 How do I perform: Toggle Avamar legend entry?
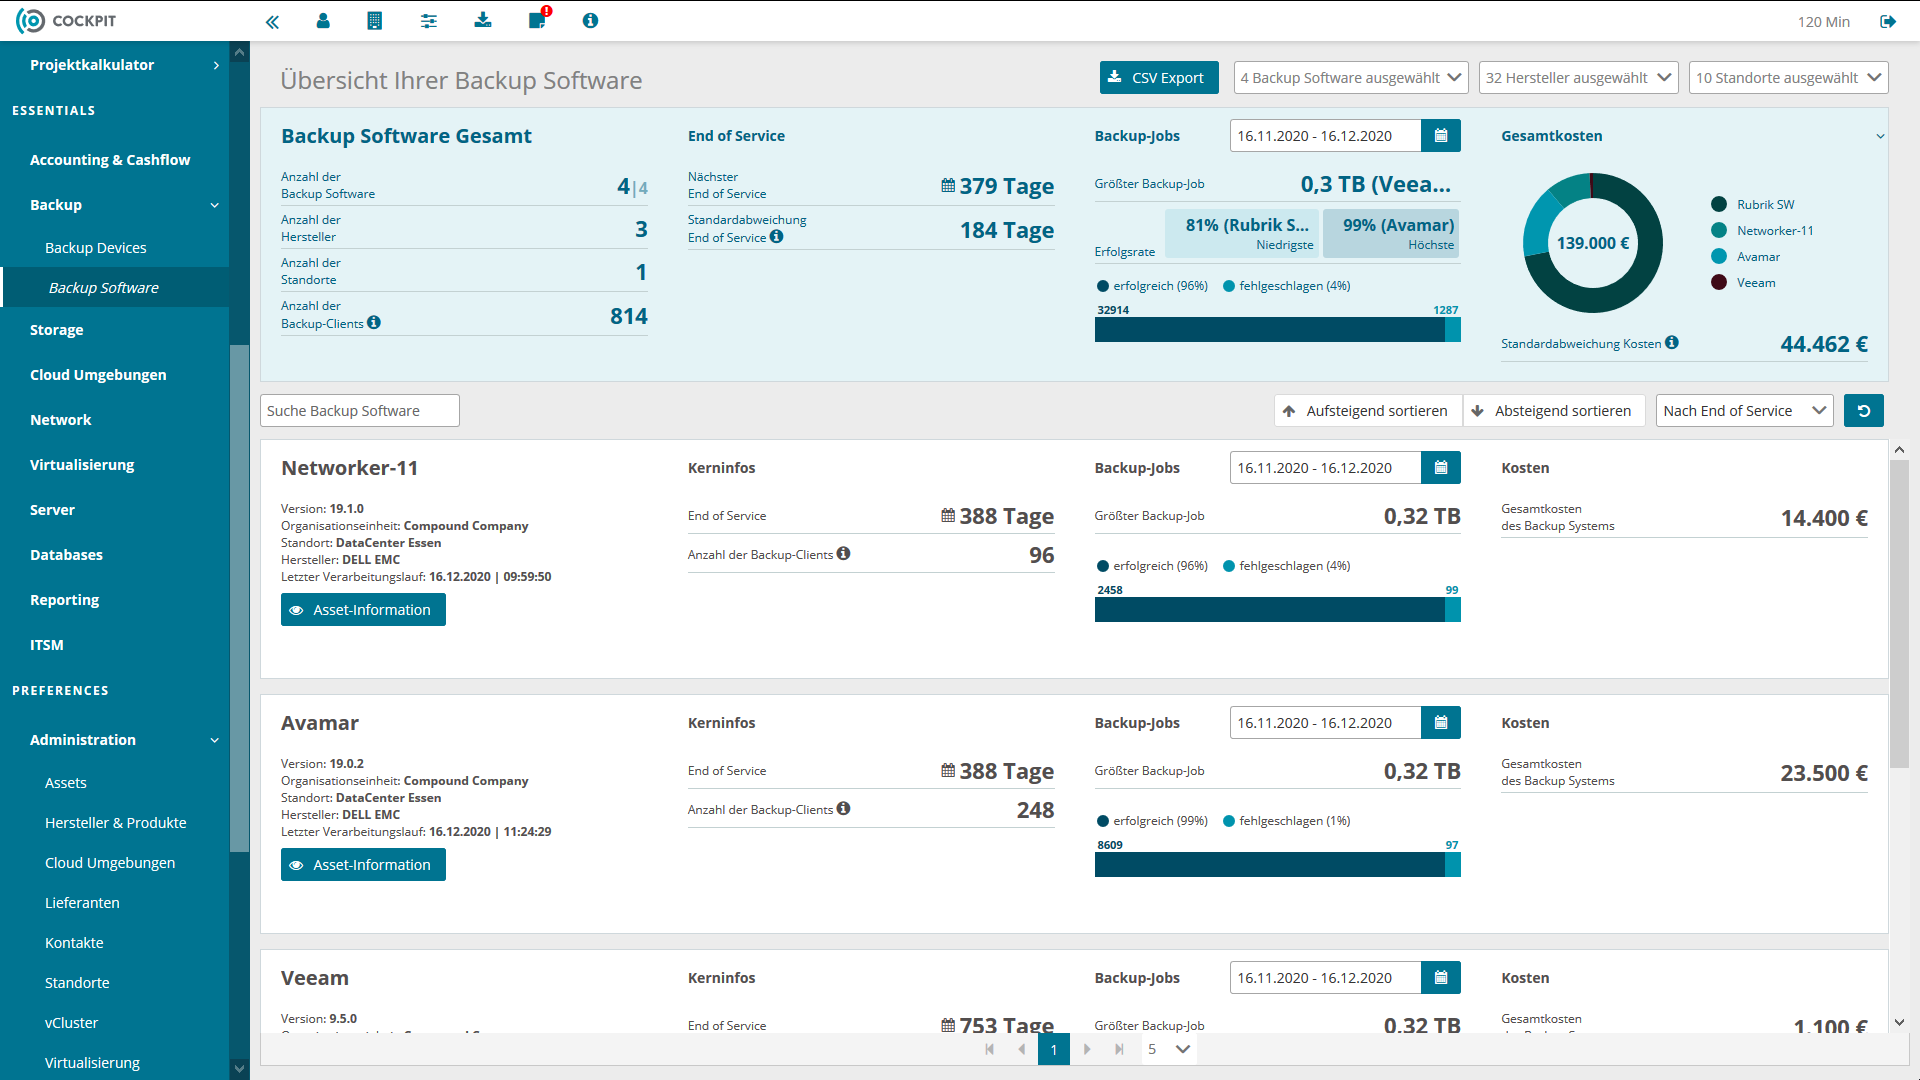point(1746,256)
